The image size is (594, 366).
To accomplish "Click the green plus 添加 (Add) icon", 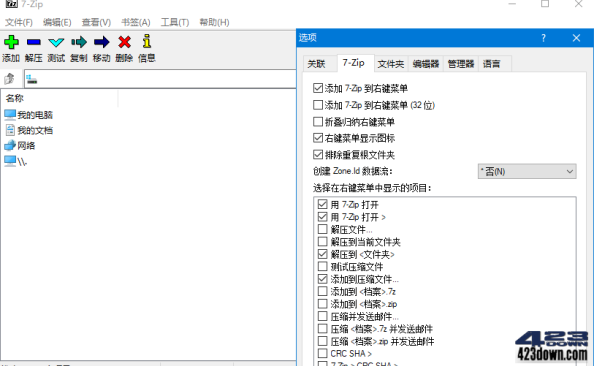I will 11,42.
